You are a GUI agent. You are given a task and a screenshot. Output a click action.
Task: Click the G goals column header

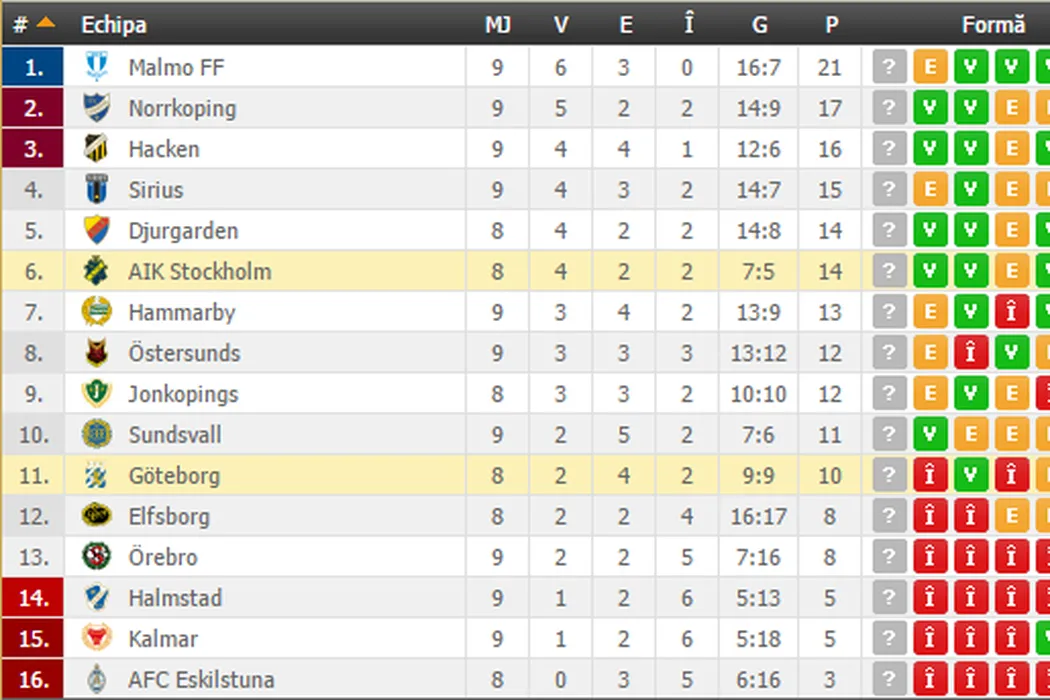[x=758, y=24]
